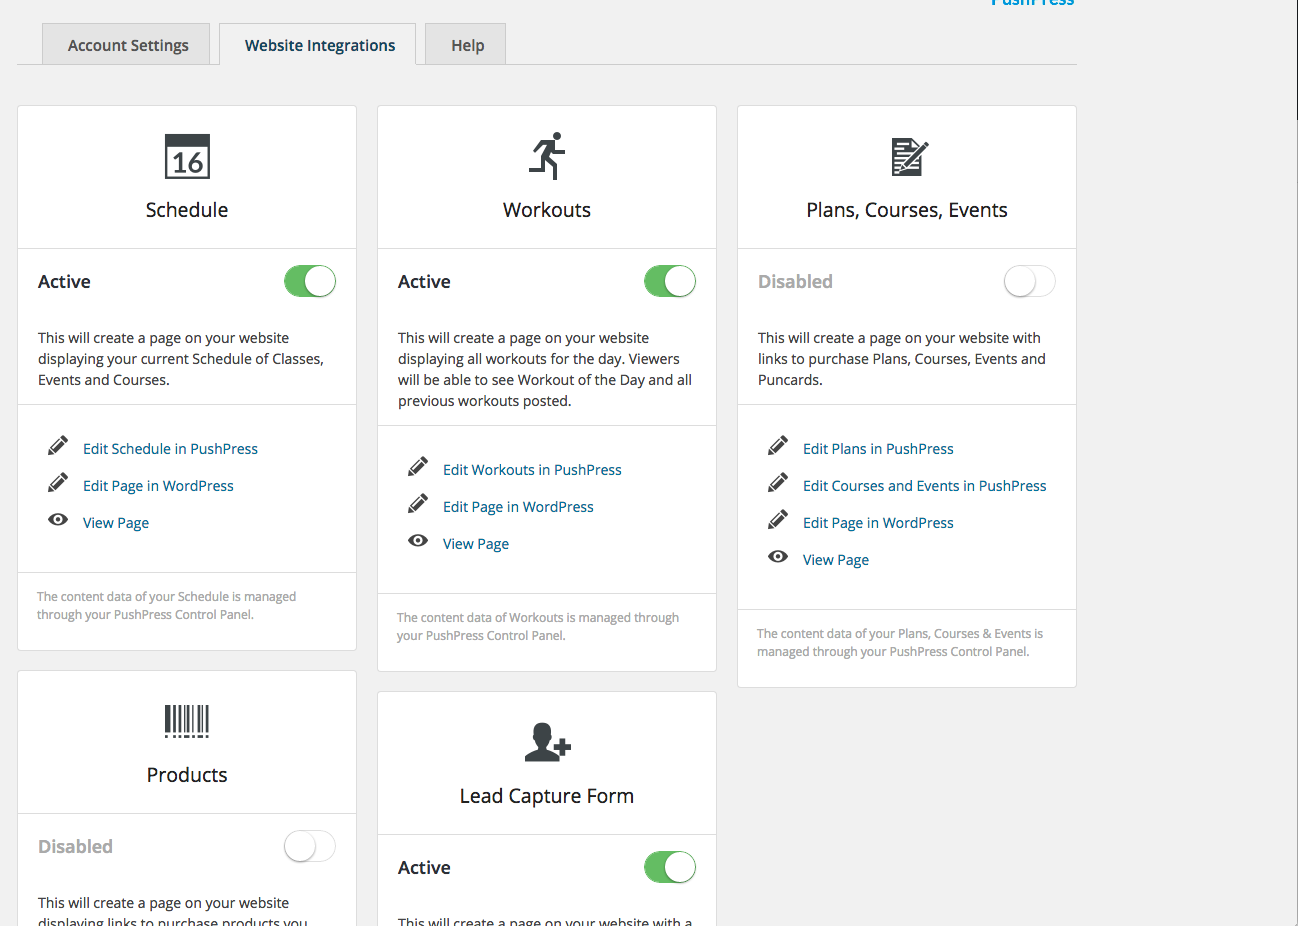Click eye icon beside Workouts' View Page
The image size is (1298, 926).
click(x=418, y=541)
